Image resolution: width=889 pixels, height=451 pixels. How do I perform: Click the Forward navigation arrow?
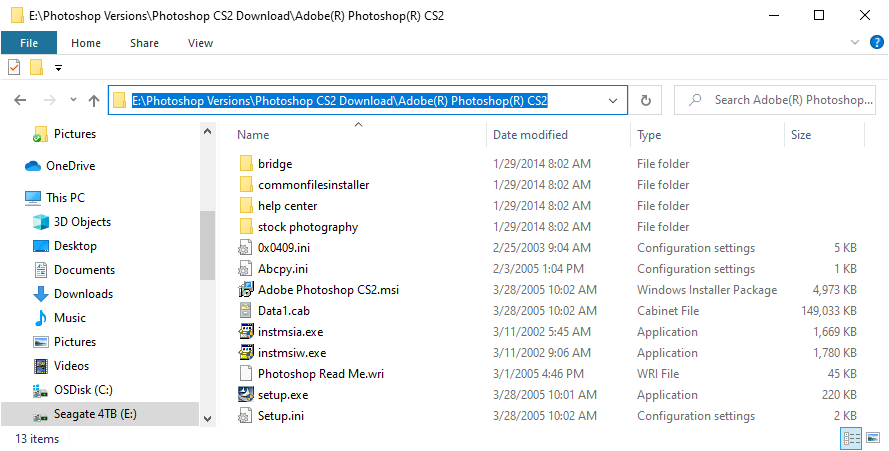point(50,100)
